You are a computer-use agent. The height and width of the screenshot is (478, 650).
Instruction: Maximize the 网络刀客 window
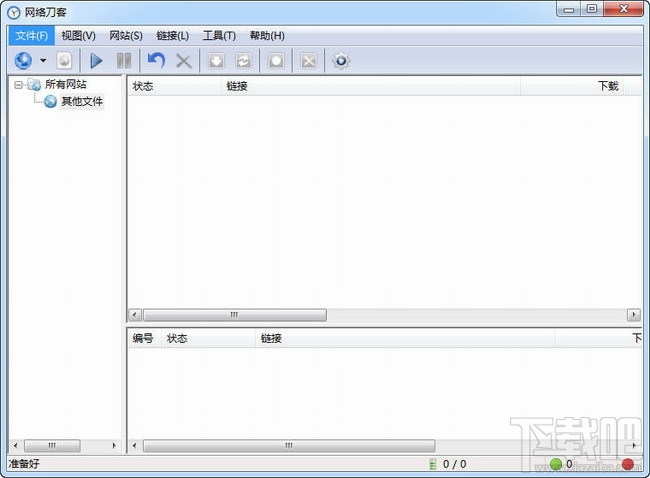point(592,9)
